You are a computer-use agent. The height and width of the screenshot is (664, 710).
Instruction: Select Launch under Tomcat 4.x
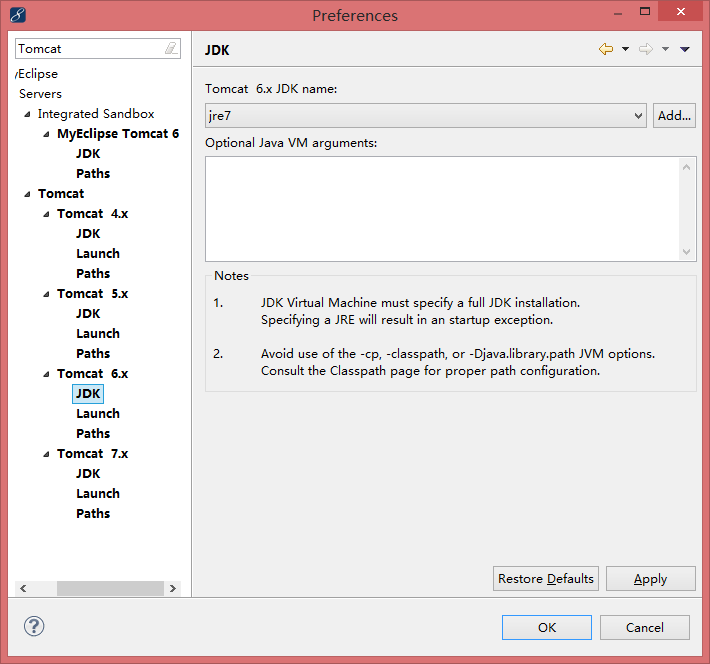[98, 254]
